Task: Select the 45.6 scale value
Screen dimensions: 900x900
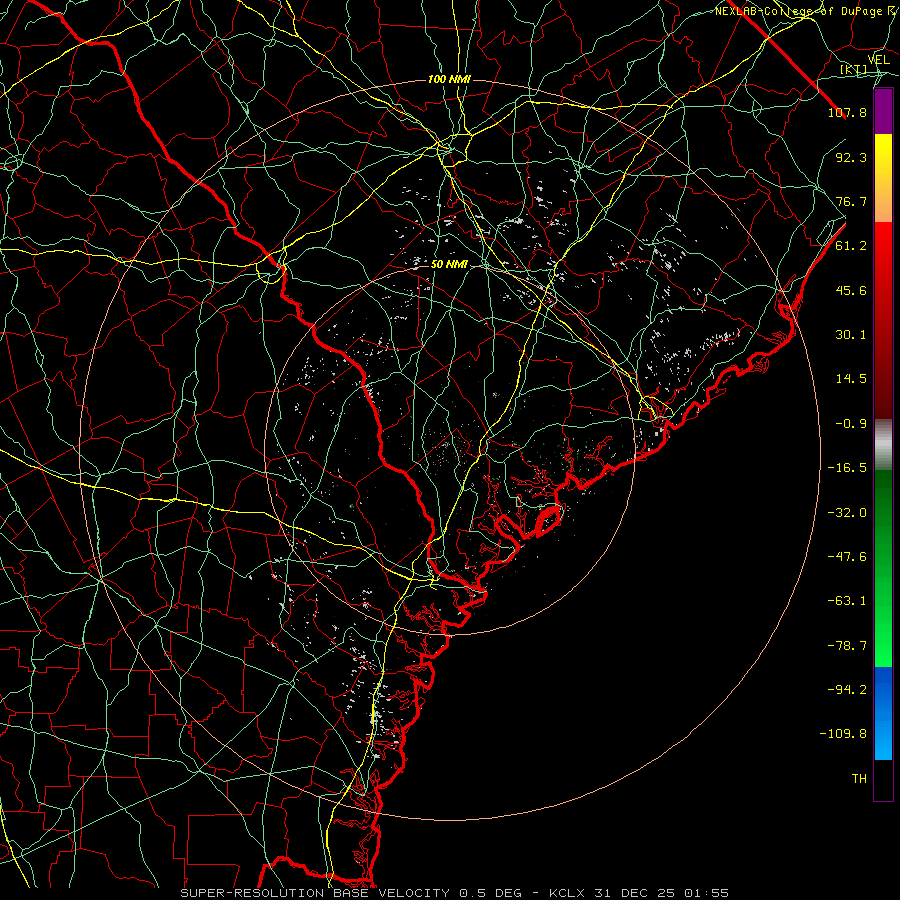Action: coord(851,290)
